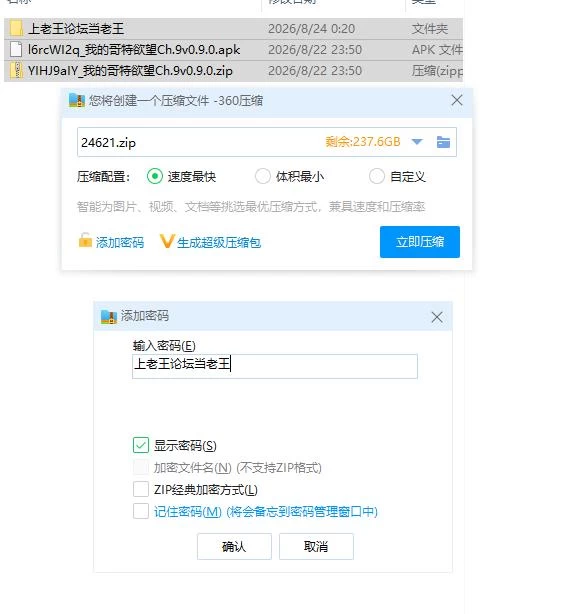Enable ZIP经典加密方式(L) checkbox
The height and width of the screenshot is (614, 561).
click(x=141, y=489)
